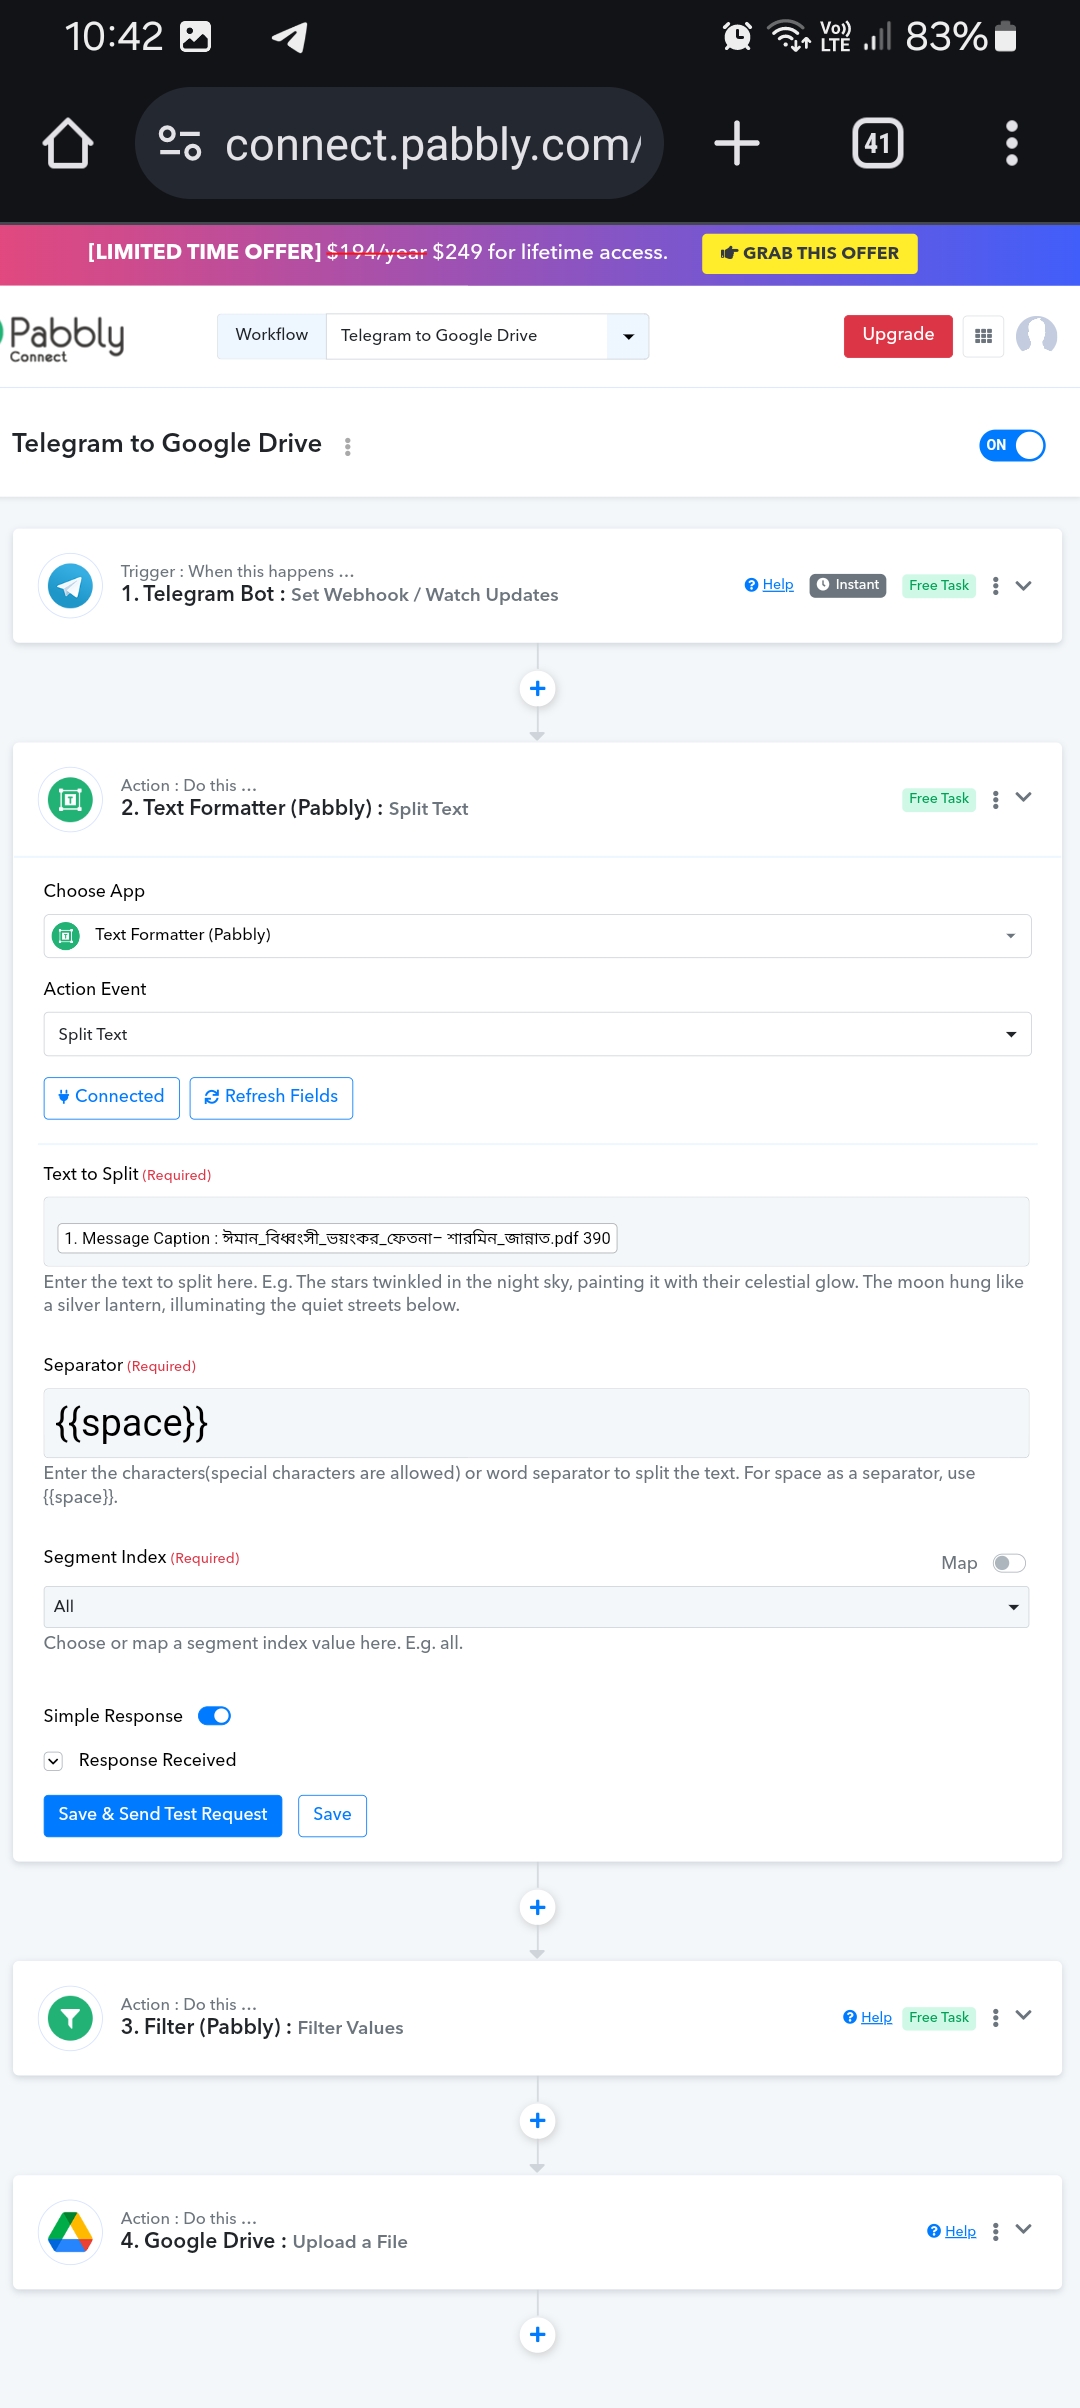
Task: Click the Filter (Pabbly) step icon
Action: point(70,2018)
